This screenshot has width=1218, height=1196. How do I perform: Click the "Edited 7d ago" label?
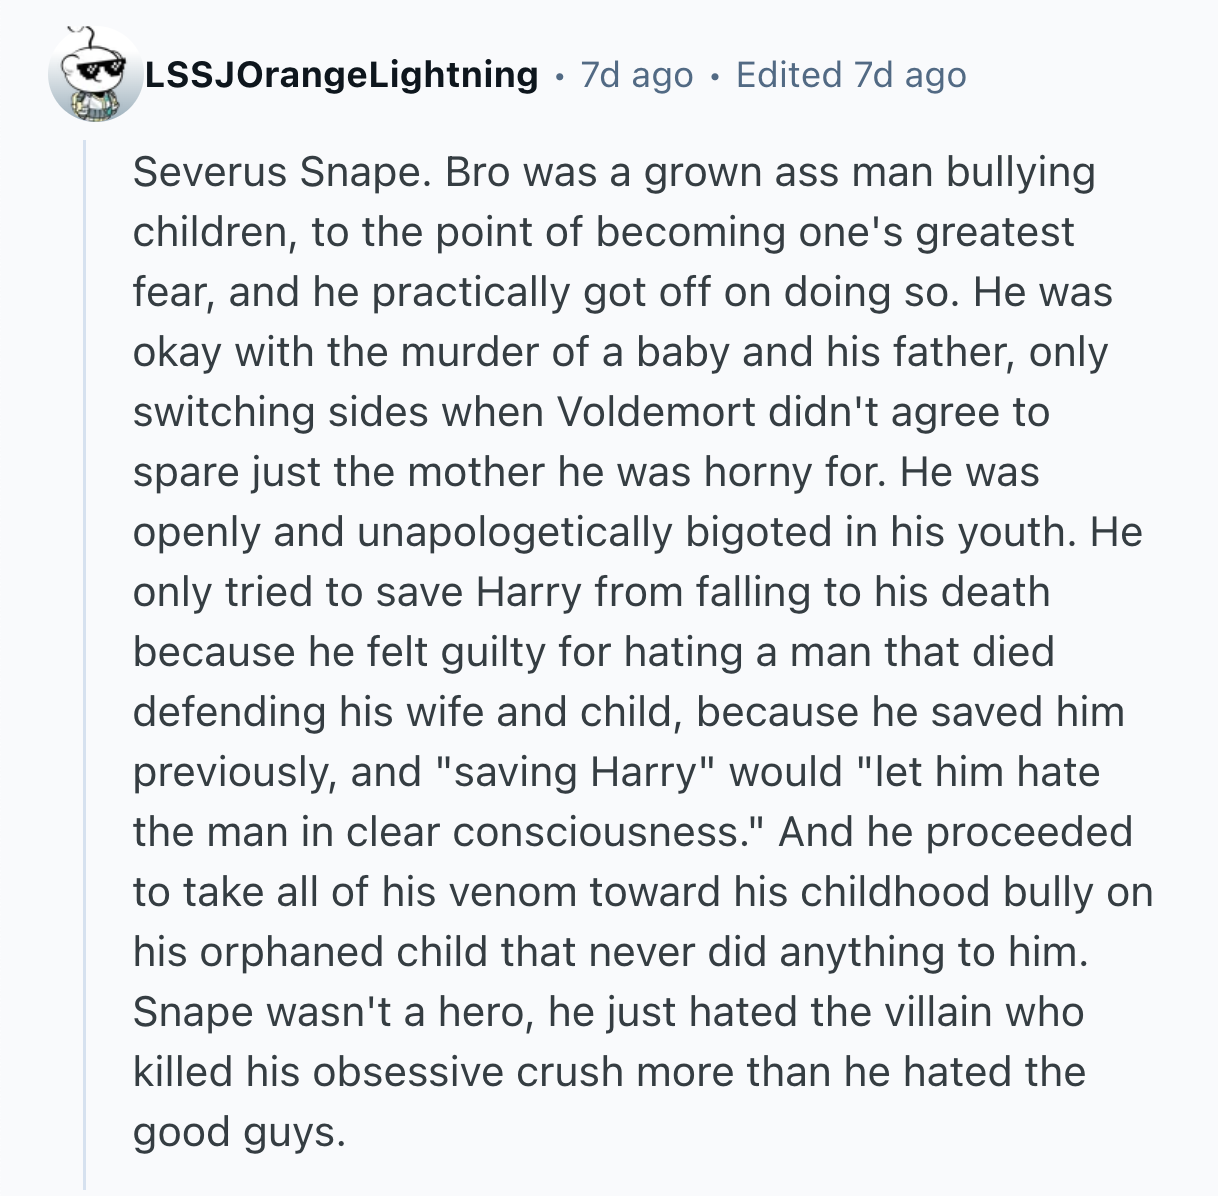tap(851, 75)
